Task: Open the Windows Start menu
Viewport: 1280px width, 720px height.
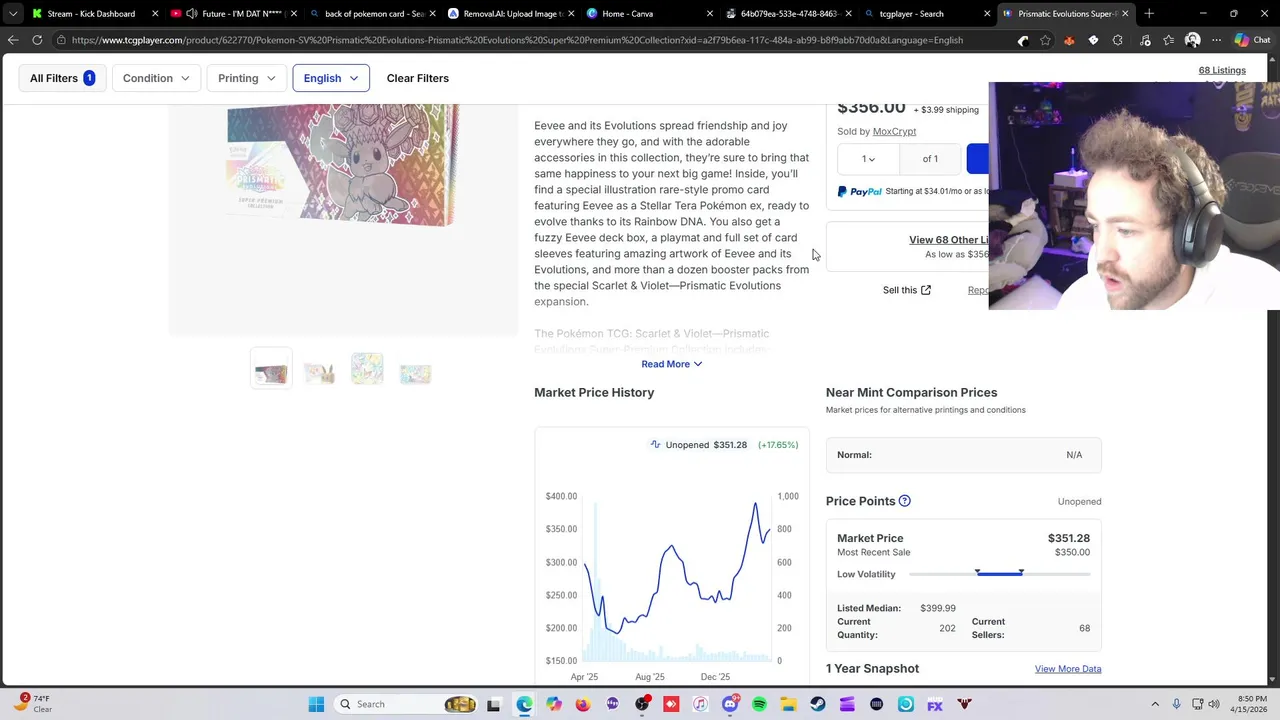Action: coord(316,704)
